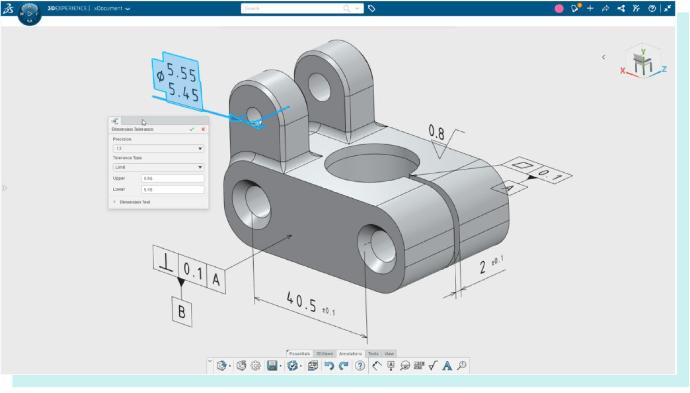This screenshot has width=690, height=393.
Task: Confirm Dimension Tolerance with green check
Action: point(191,129)
